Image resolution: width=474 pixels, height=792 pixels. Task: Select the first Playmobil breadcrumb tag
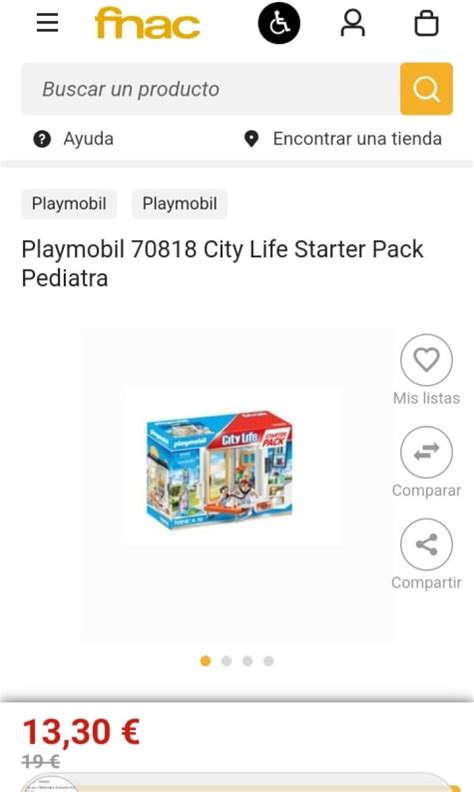tap(69, 204)
